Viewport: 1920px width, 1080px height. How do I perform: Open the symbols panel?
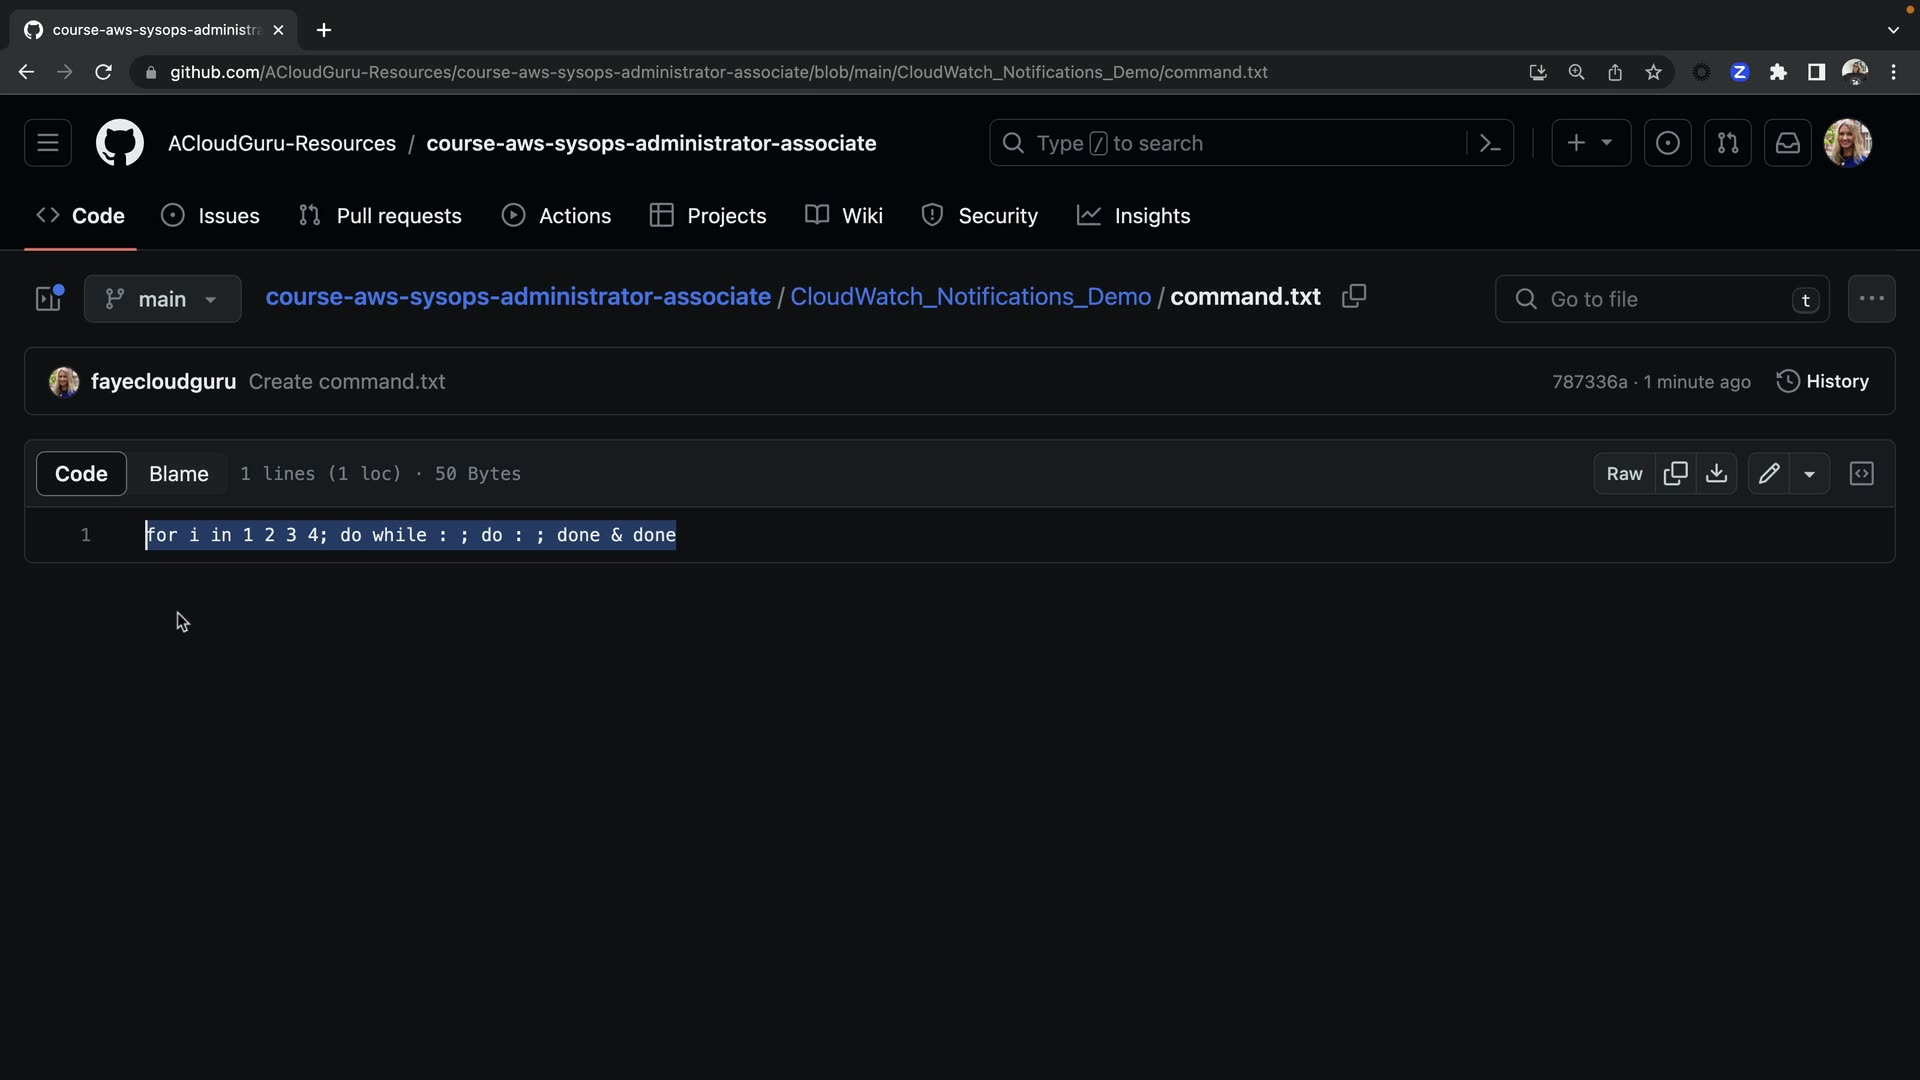[x=1862, y=474]
